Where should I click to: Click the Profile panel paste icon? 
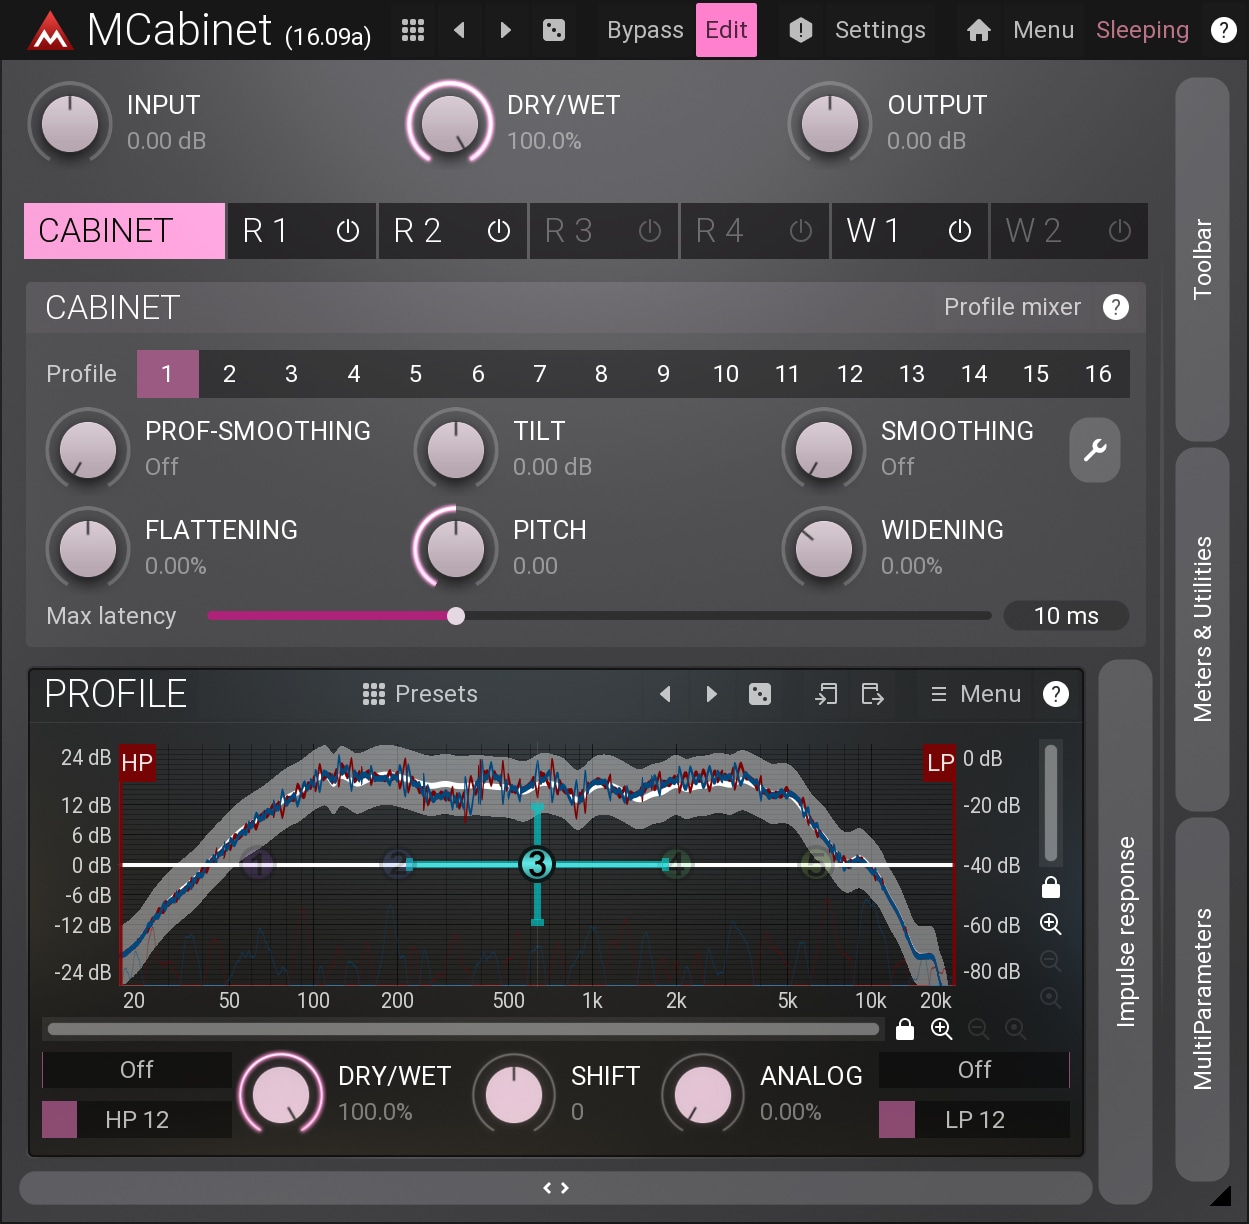[x=826, y=694]
